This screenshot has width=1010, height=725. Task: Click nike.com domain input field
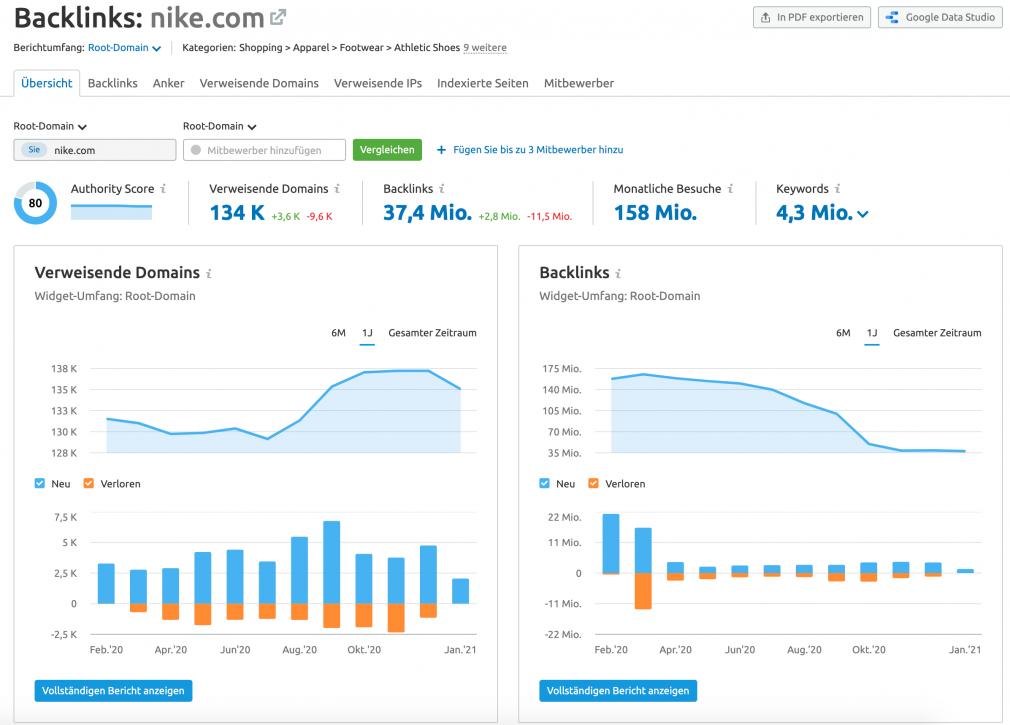pyautogui.click(x=95, y=150)
